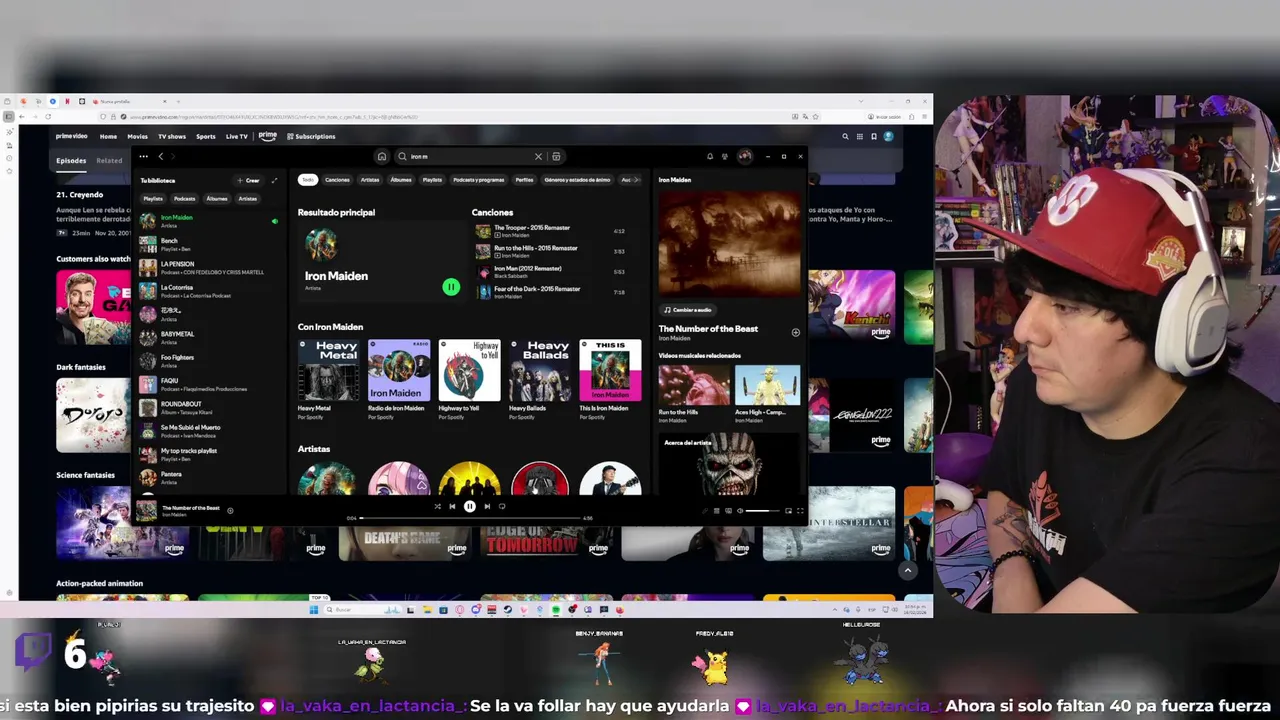Viewport: 1280px width, 720px height.
Task: Adjust the Spotify volume slider
Action: pos(762,511)
